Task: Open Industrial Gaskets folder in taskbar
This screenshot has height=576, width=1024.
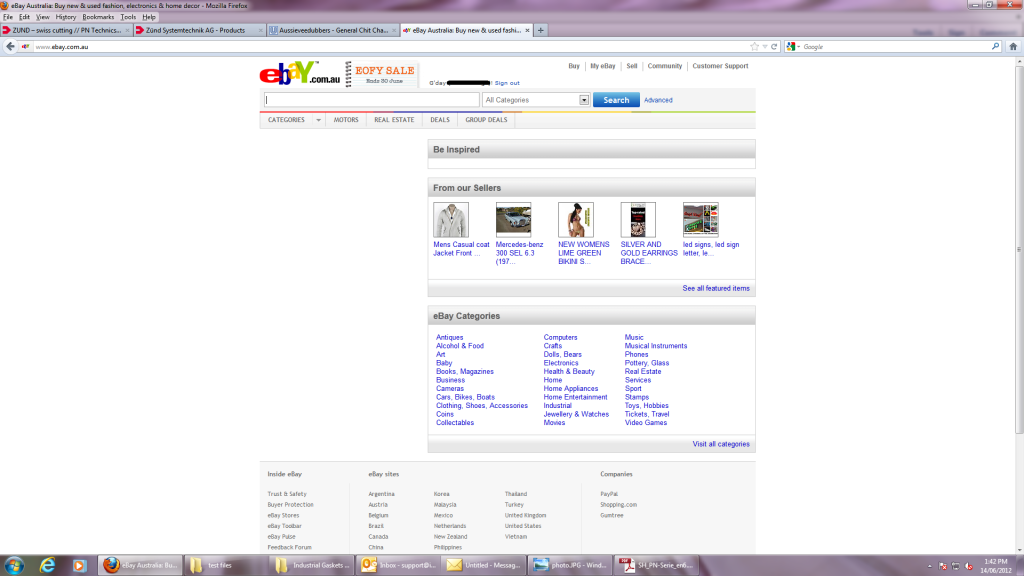Action: [312, 565]
